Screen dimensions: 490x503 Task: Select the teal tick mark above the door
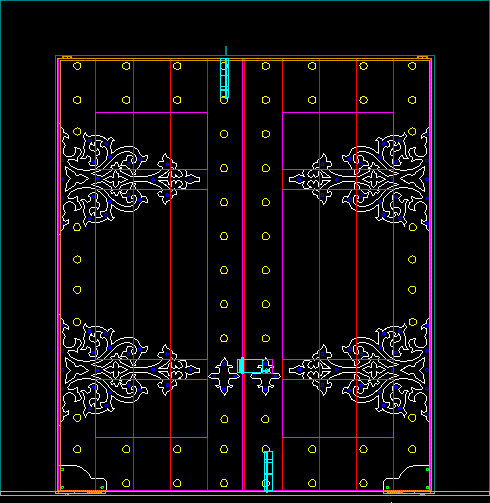click(226, 51)
